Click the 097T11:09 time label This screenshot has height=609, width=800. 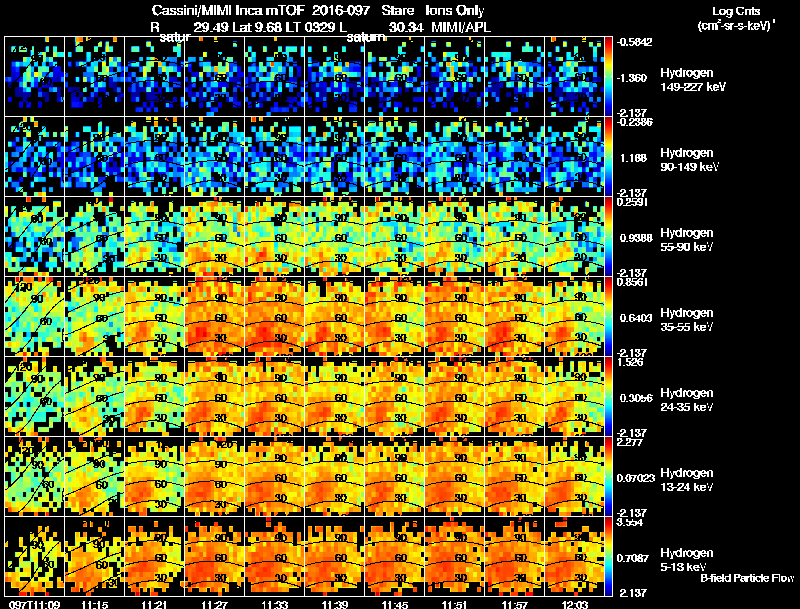[x=34, y=604]
